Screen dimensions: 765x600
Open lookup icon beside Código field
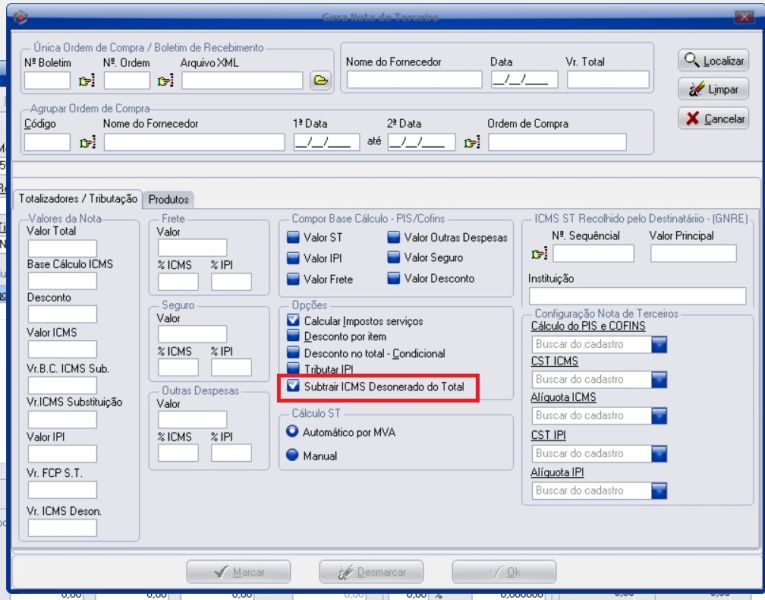point(87,142)
